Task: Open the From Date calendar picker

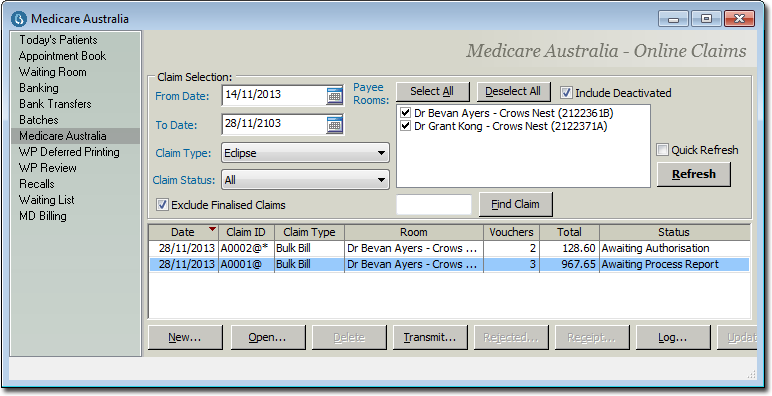Action: [x=335, y=96]
